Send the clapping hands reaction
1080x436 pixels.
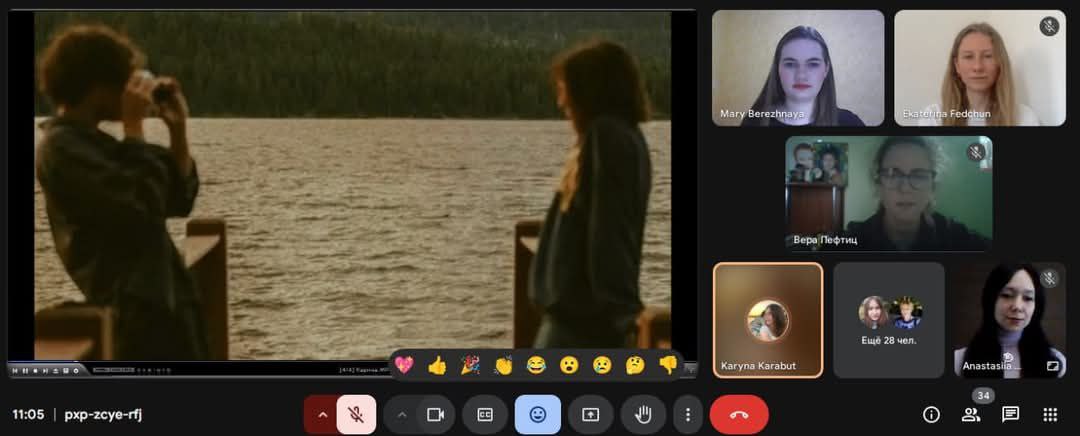503,365
